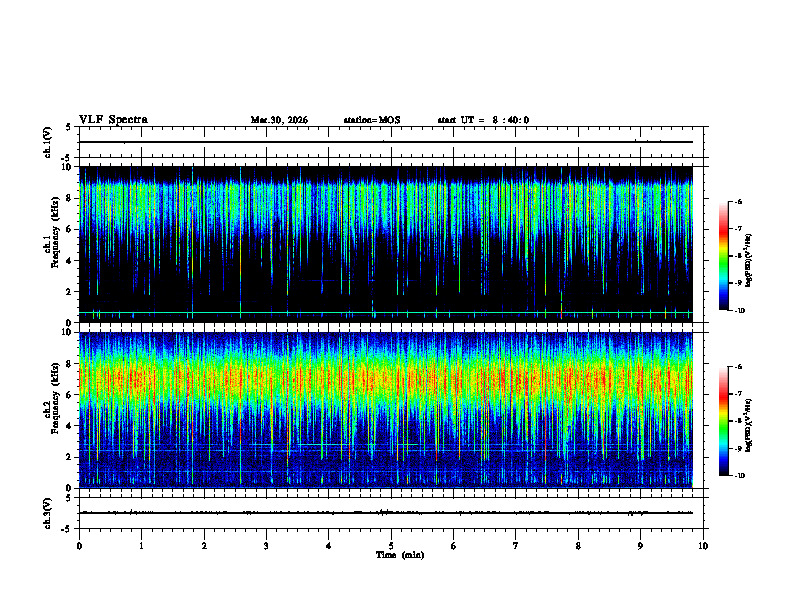Screen dimensions: 792x612
Task: Click the ch.1 spectrogram panel
Action: (x=386, y=244)
